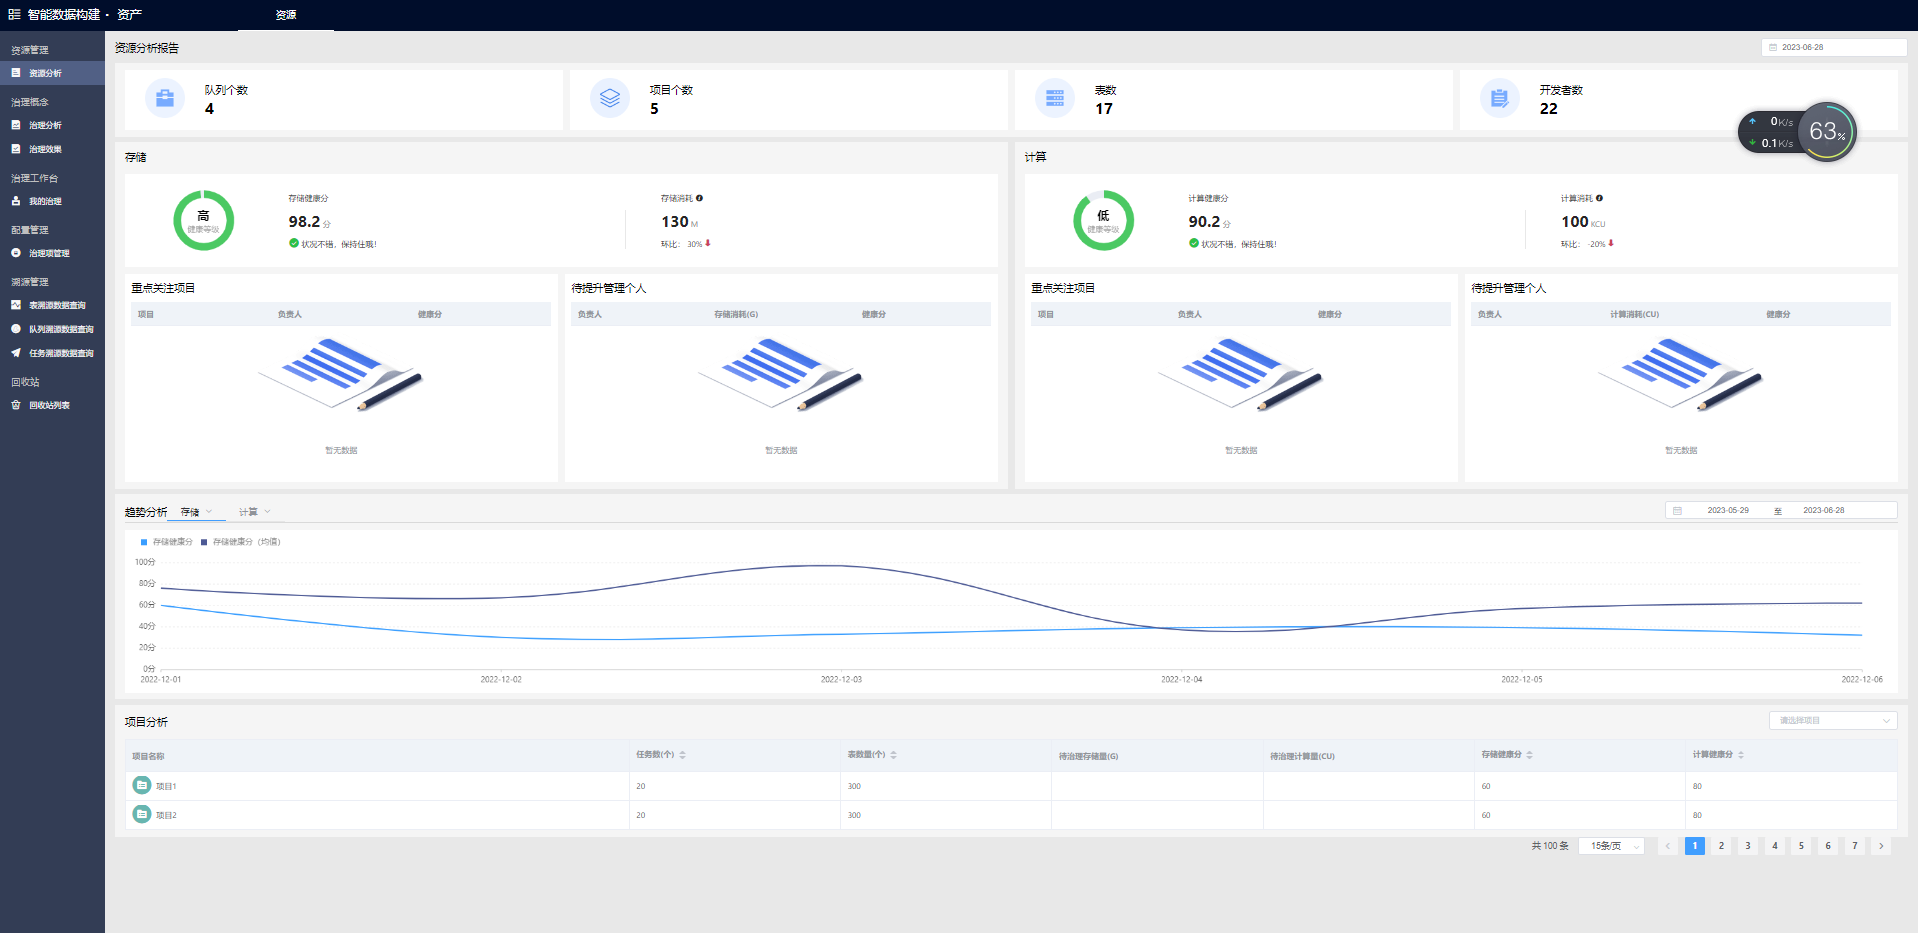This screenshot has width=1918, height=933.
Task: Open 资源分析 in the sidebar
Action: pyautogui.click(x=52, y=73)
